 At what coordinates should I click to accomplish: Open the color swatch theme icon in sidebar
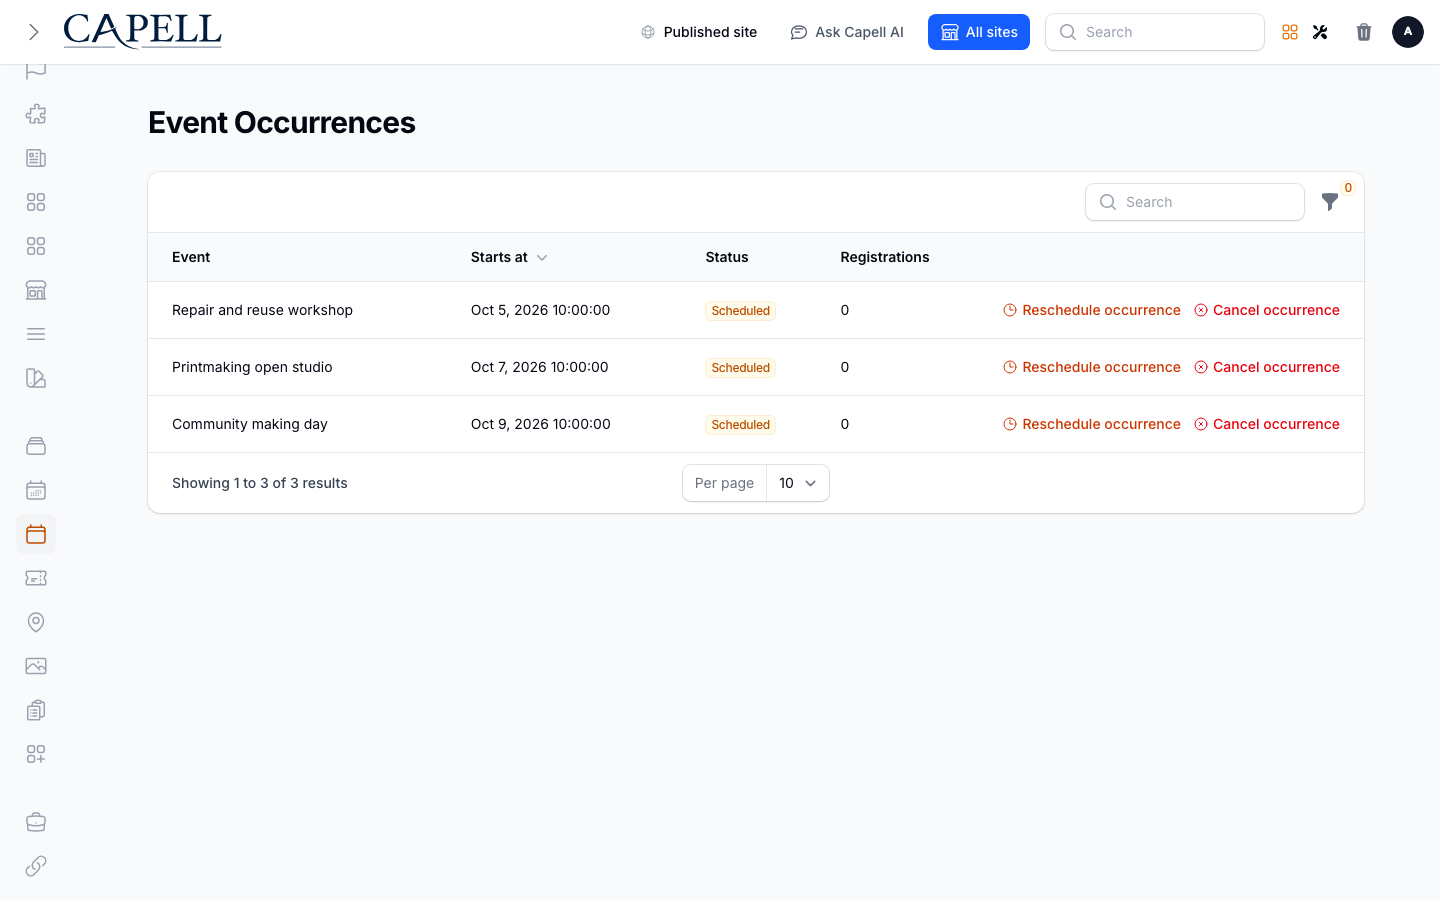coord(36,378)
